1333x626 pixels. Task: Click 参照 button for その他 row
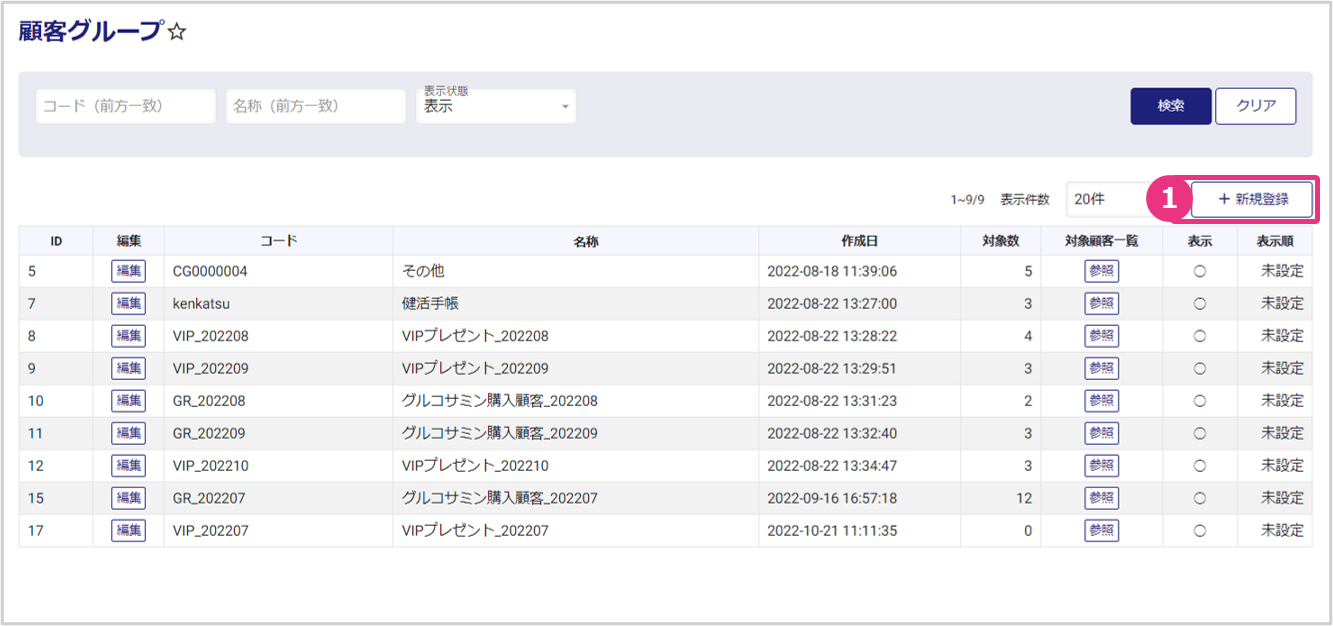[x=1101, y=271]
